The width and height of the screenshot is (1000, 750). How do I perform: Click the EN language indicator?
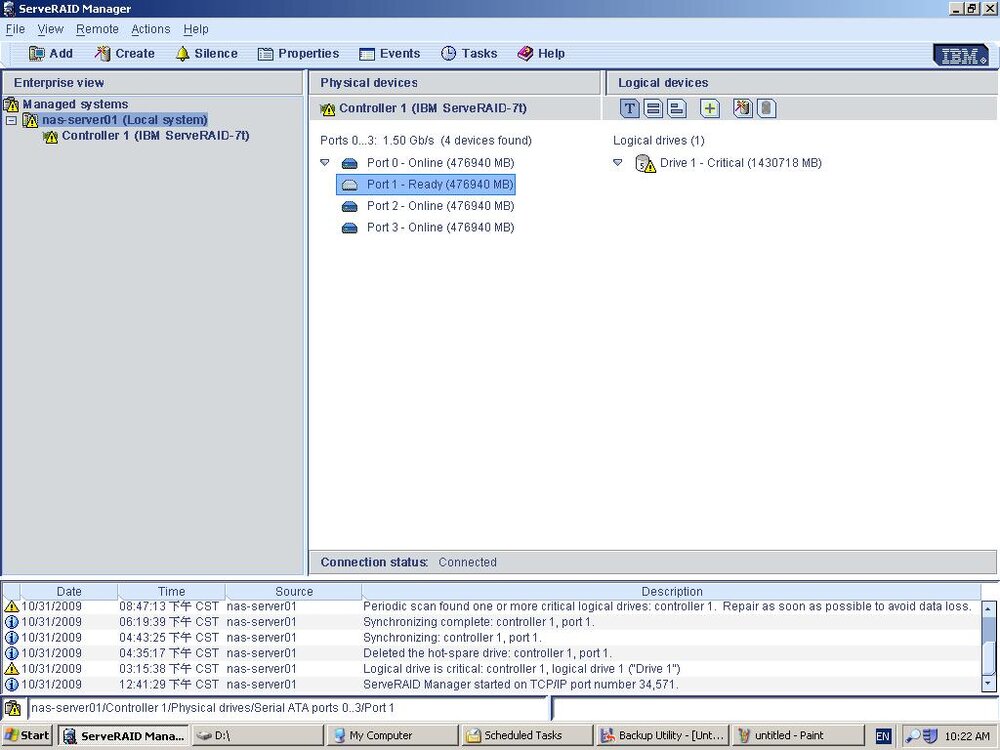click(883, 736)
